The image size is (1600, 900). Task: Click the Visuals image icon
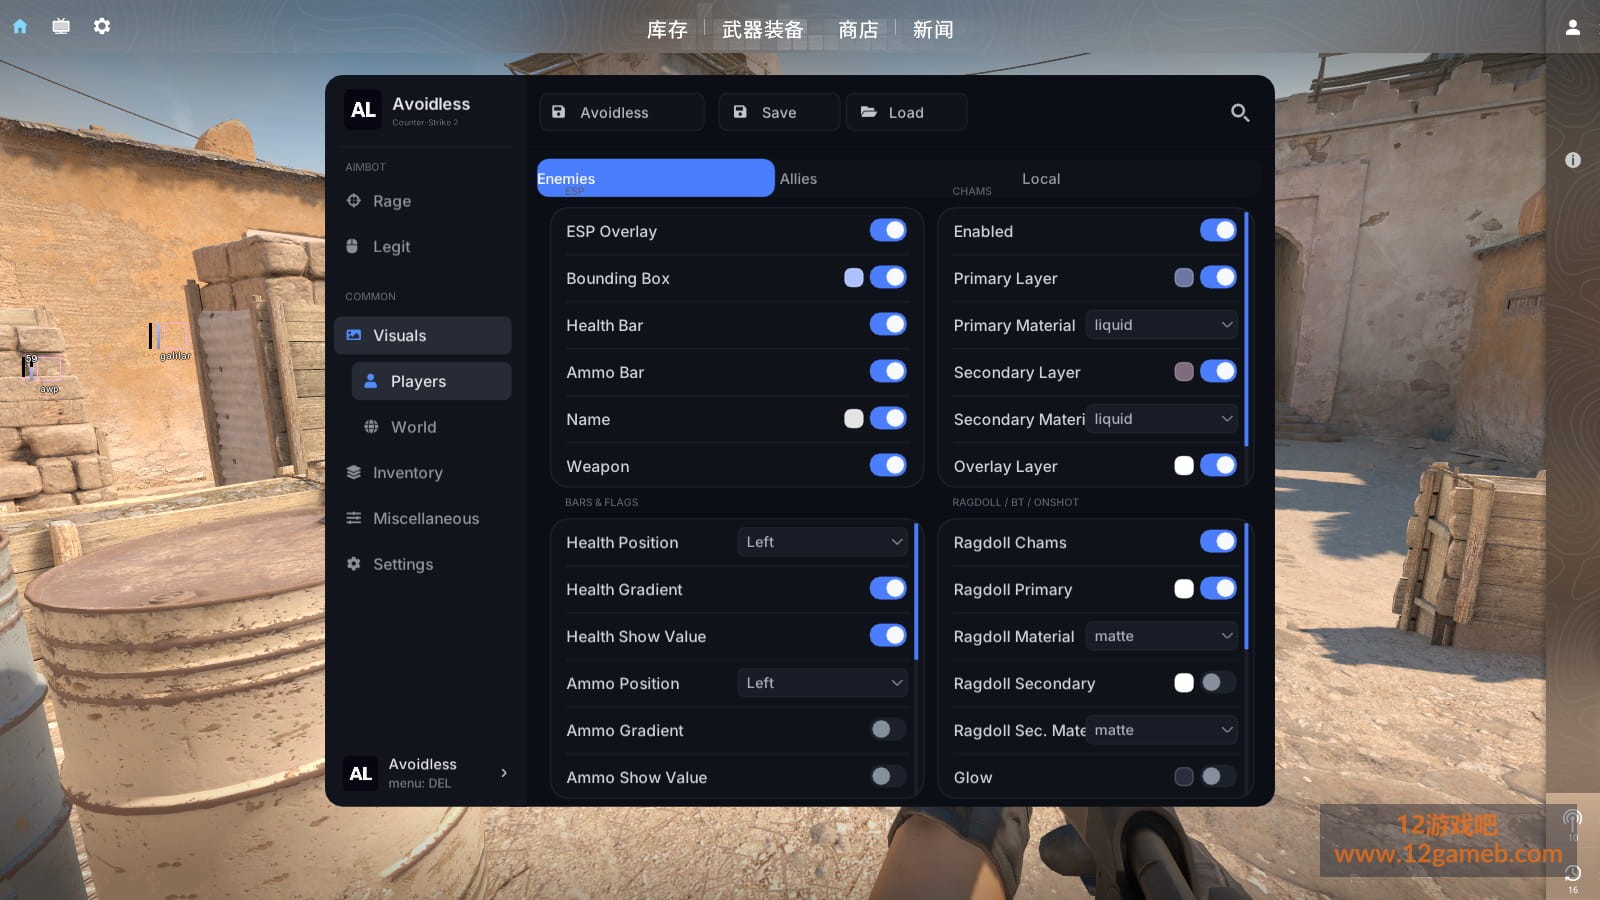[353, 335]
